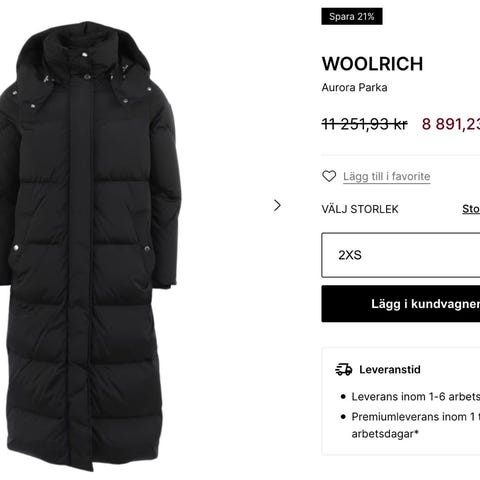This screenshot has height=480, width=480.
Task: Click the WOOLRICH brand heading
Action: pos(372,64)
